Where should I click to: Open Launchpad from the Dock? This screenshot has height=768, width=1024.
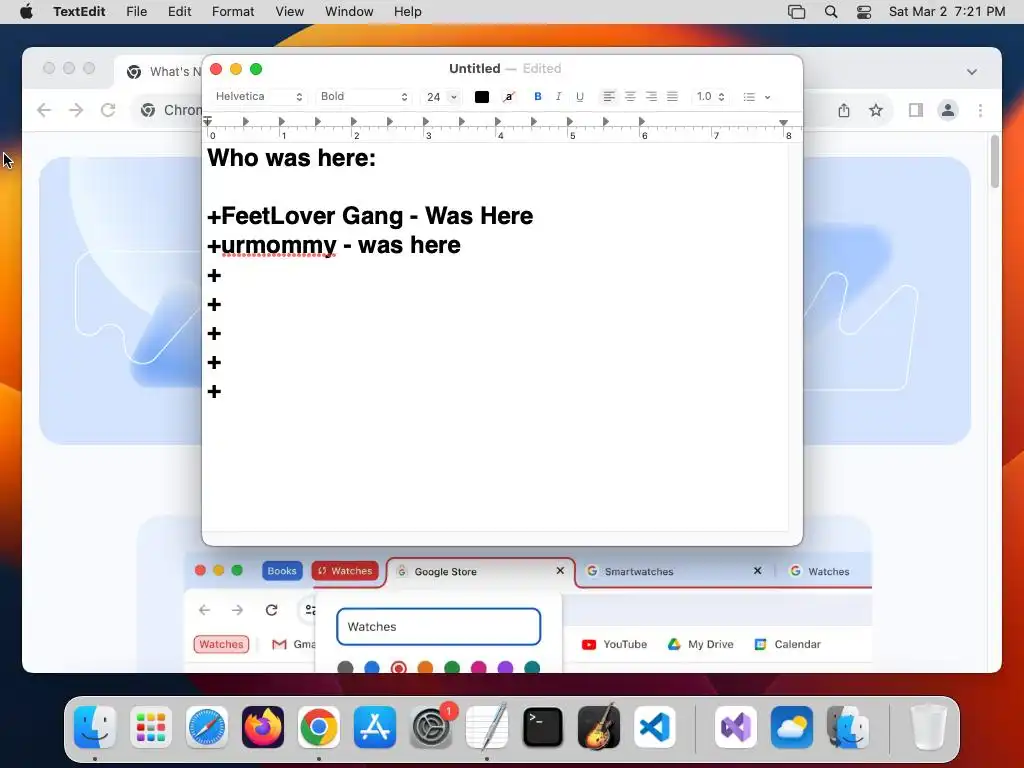click(x=151, y=727)
